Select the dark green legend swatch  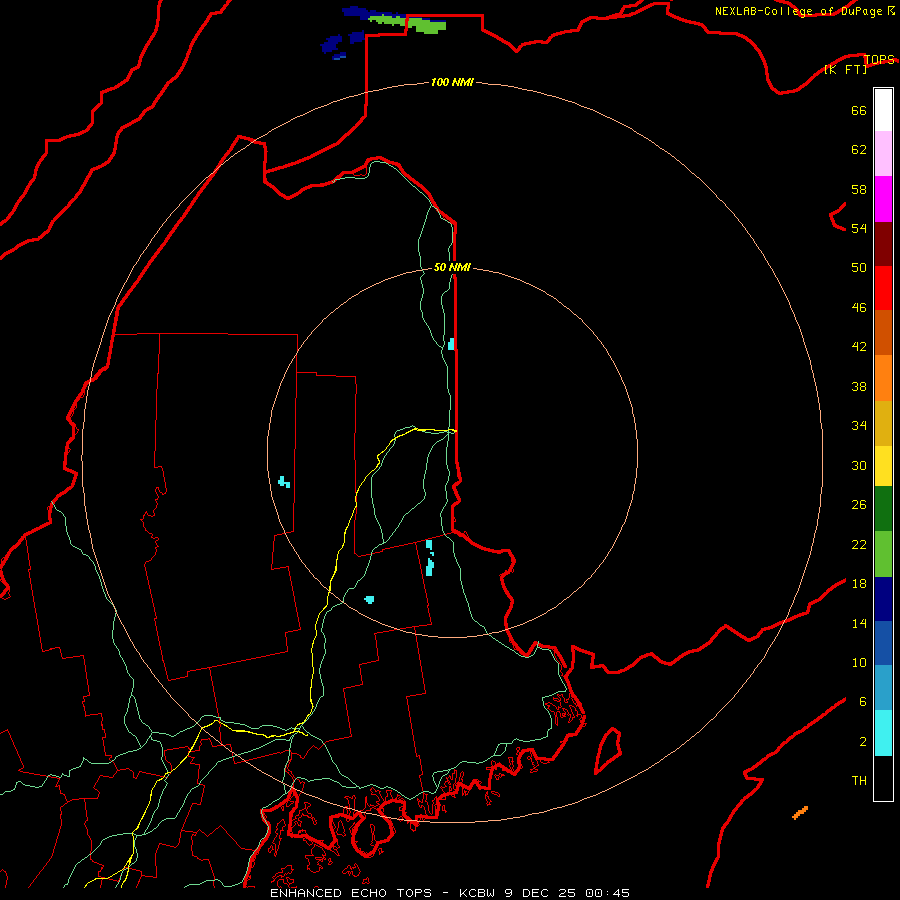(883, 509)
